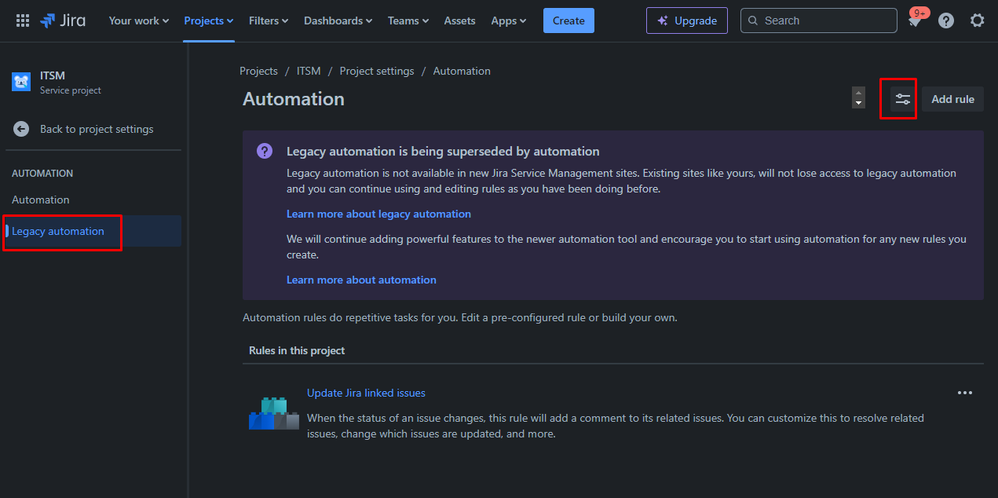This screenshot has width=998, height=498.
Task: Click the back arrow circle icon
Action: click(21, 129)
